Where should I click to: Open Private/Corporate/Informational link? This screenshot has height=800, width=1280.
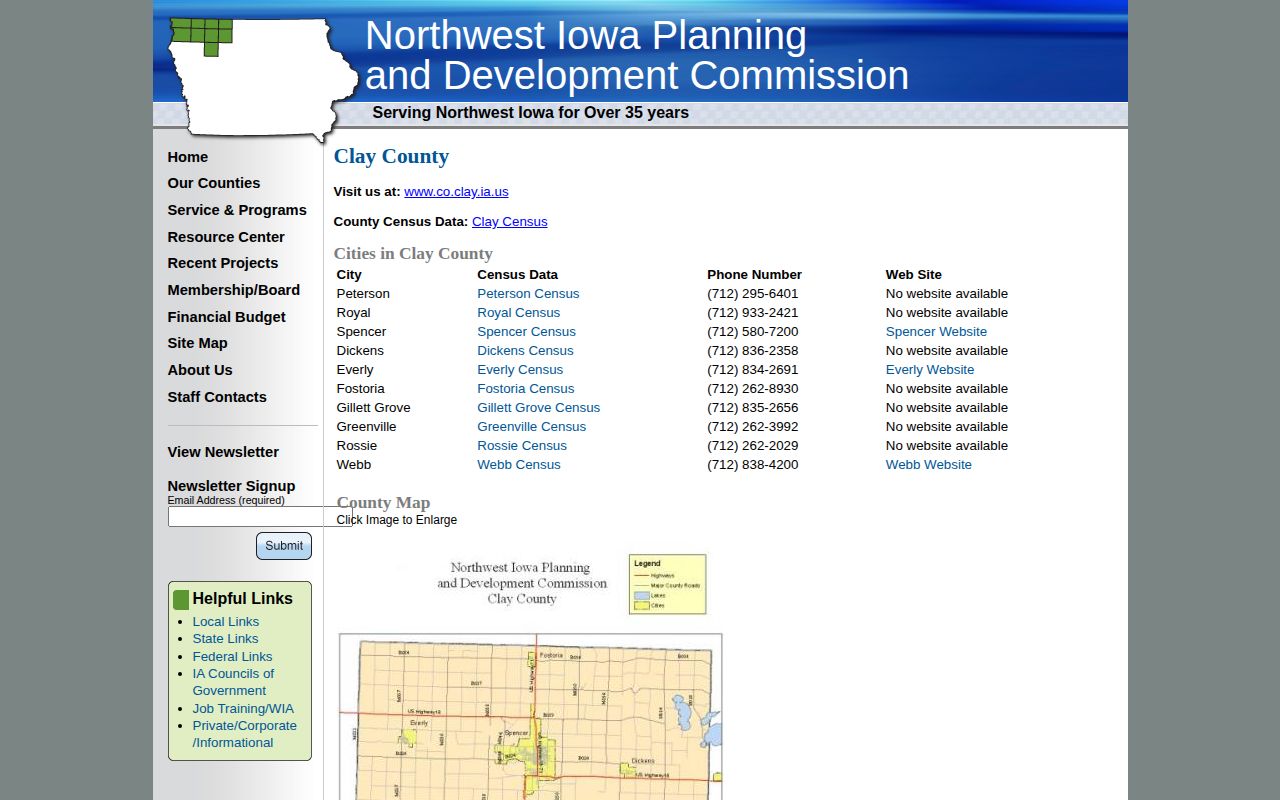(245, 734)
